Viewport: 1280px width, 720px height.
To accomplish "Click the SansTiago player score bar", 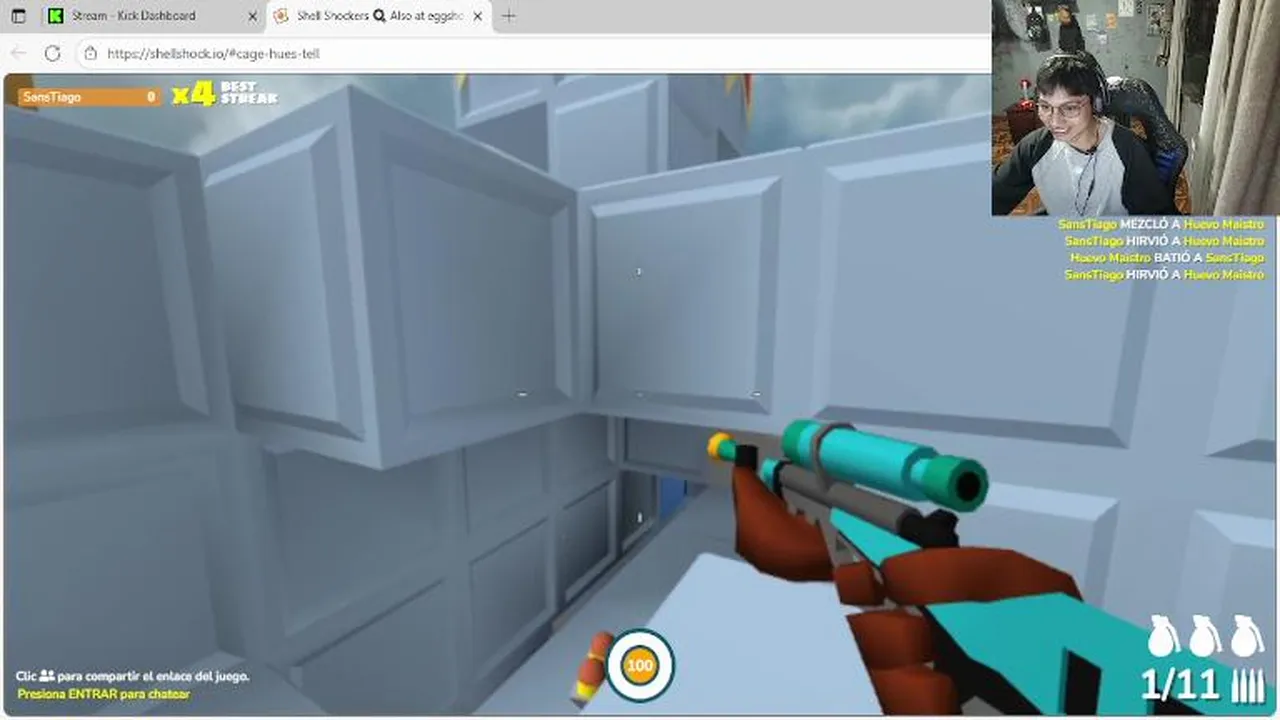I will (90, 97).
